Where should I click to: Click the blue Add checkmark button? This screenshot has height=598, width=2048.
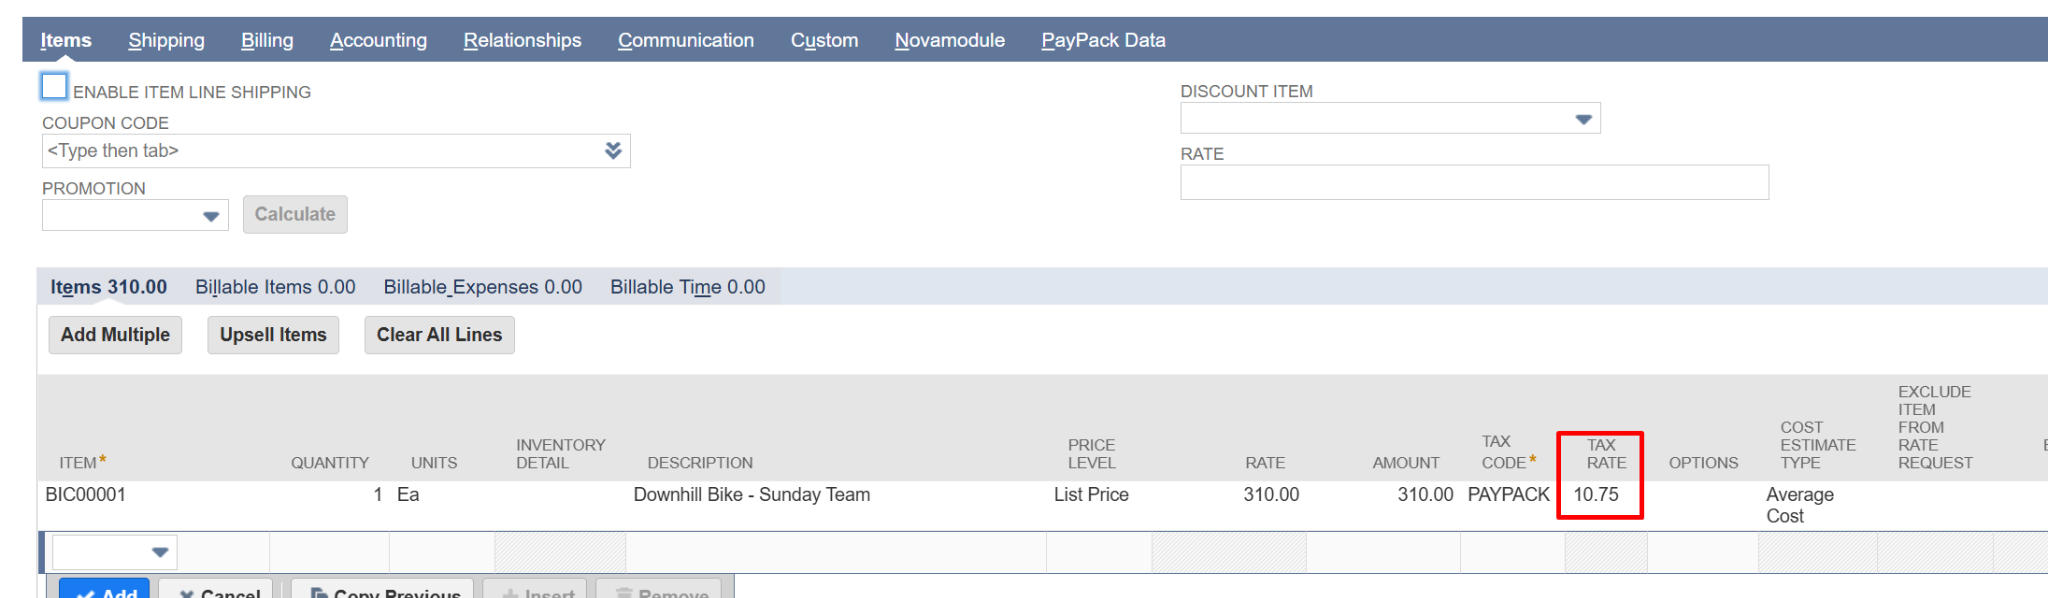tap(104, 589)
